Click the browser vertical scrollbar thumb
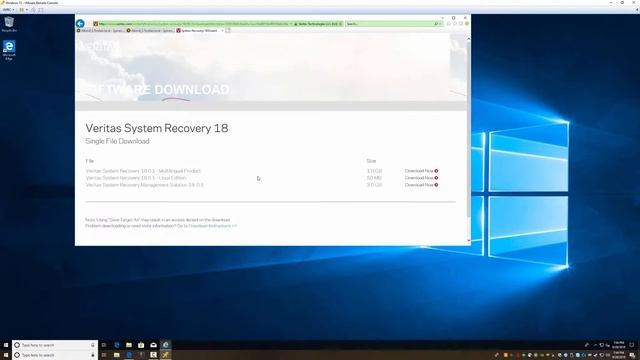The height and width of the screenshot is (360, 640). (x=469, y=129)
